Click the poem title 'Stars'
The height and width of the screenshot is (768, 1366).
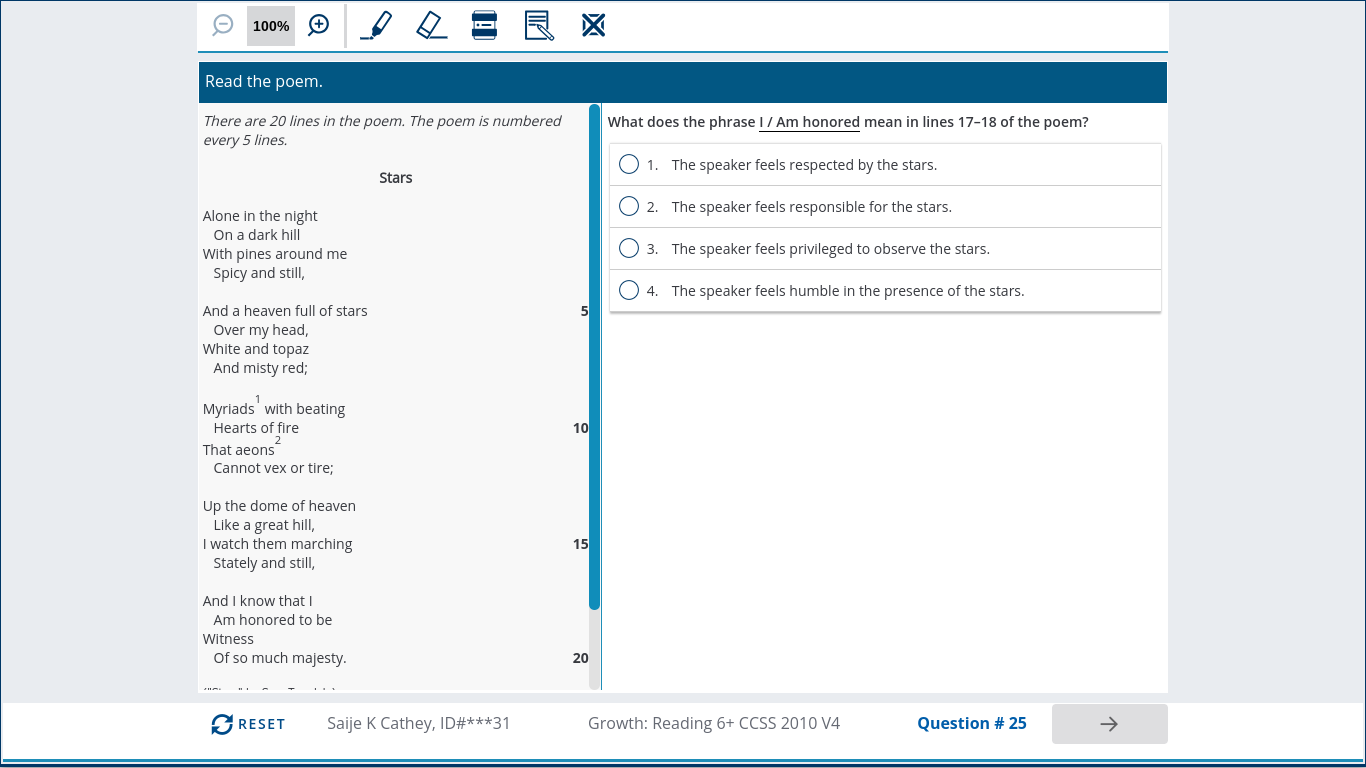pos(396,178)
